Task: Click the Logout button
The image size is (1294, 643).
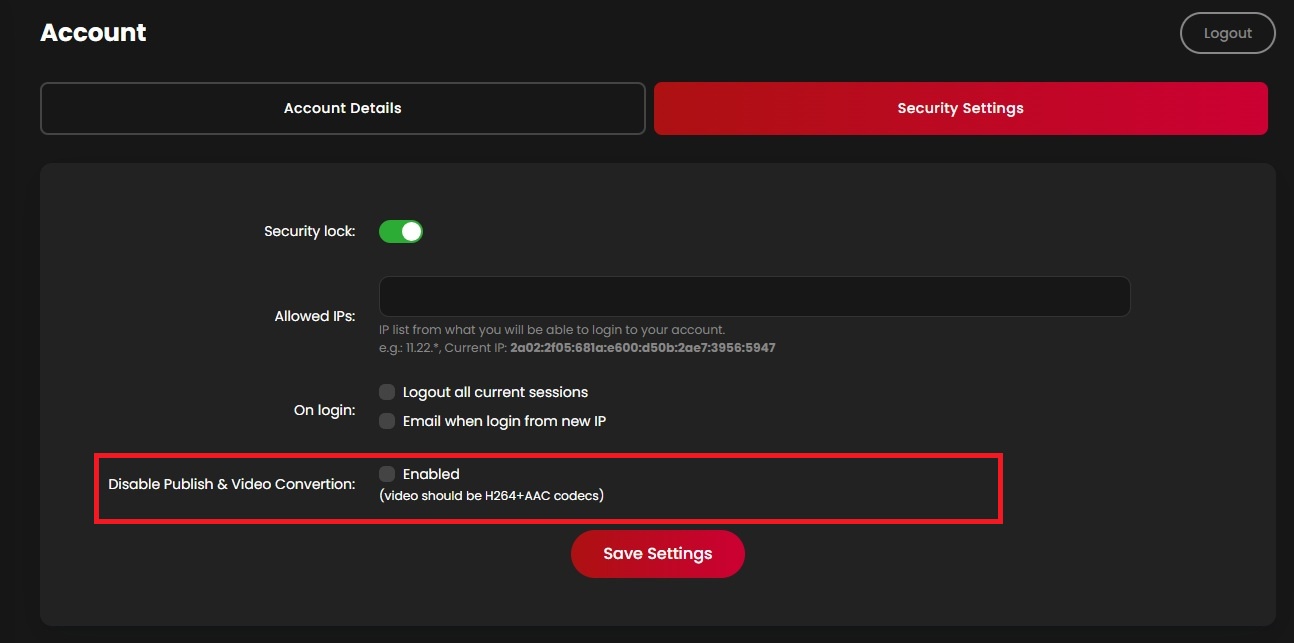Action: [1227, 33]
